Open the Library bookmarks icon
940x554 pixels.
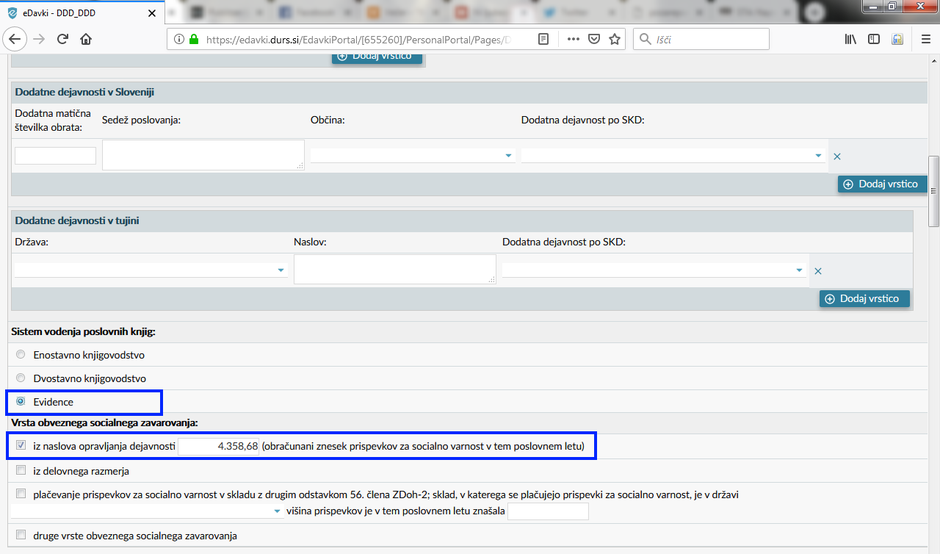point(851,39)
